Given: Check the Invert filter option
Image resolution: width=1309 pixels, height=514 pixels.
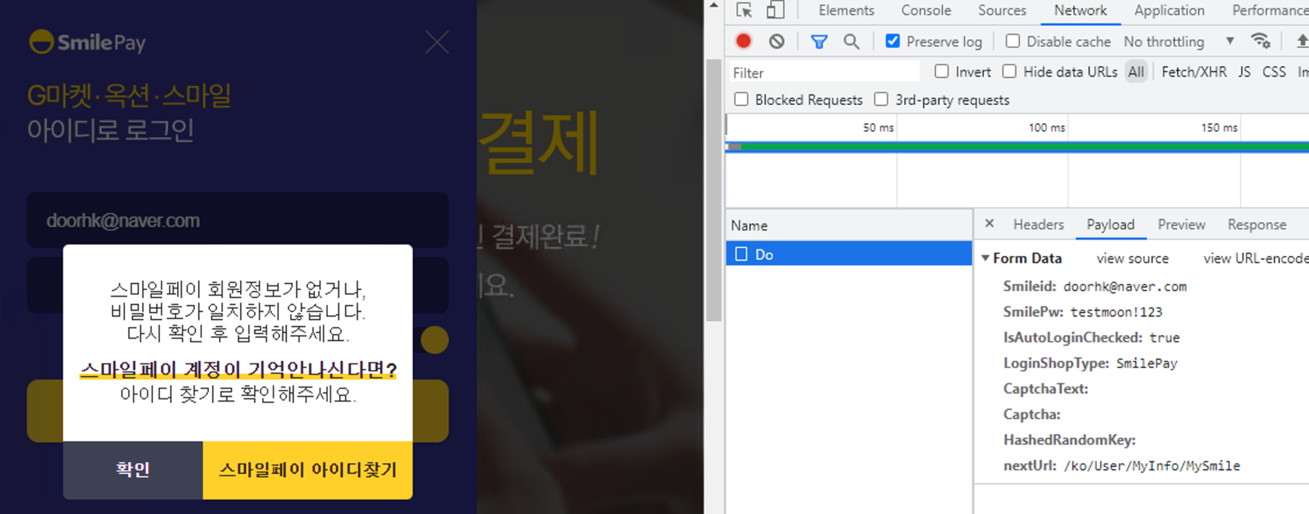Looking at the screenshot, I should (941, 71).
